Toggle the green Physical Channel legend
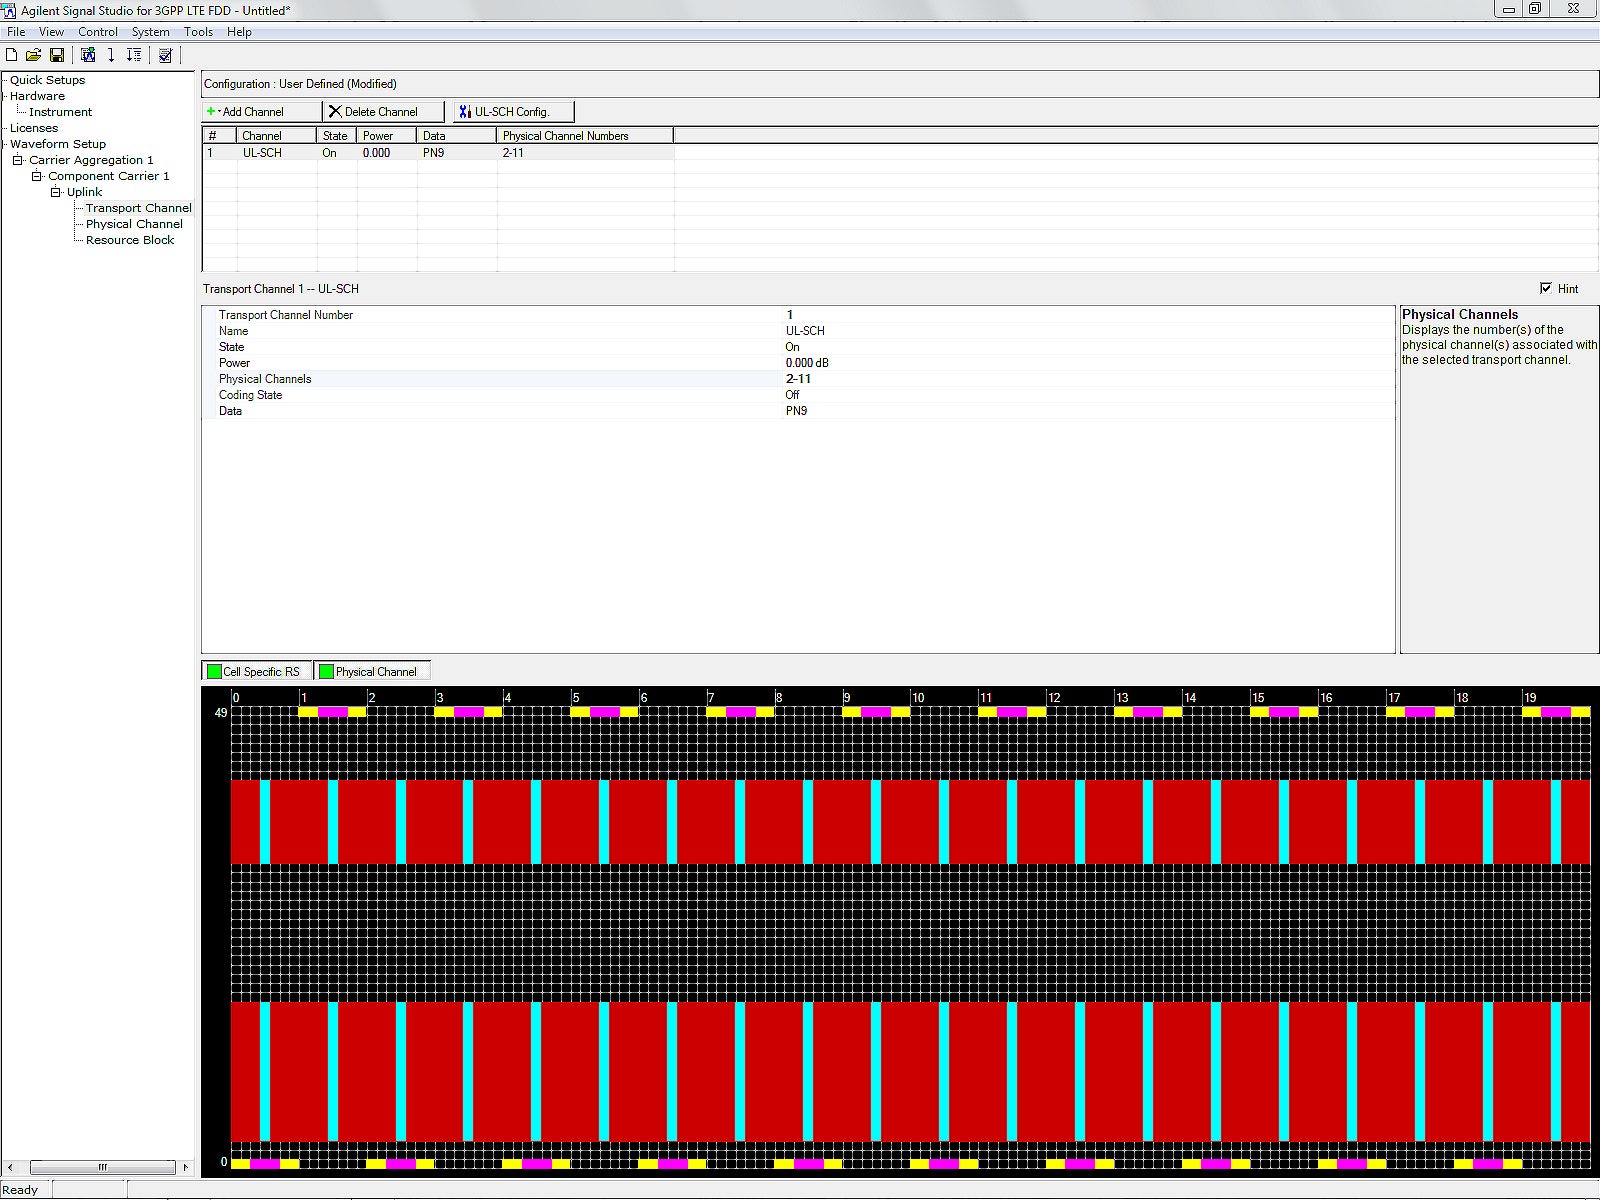1600x1200 pixels. coord(372,672)
